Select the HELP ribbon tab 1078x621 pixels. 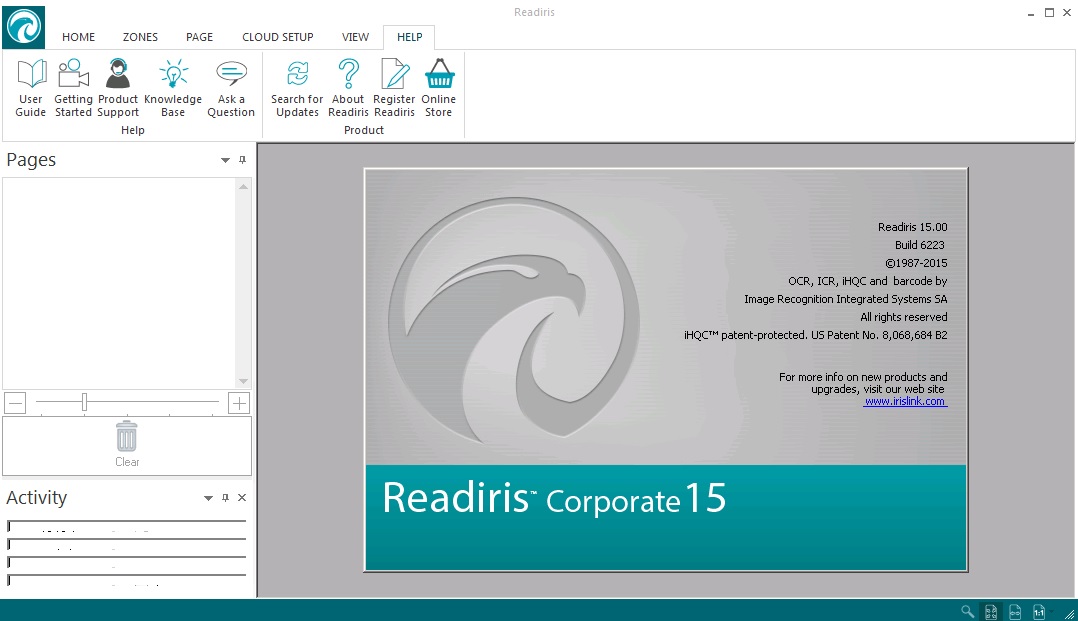[410, 37]
